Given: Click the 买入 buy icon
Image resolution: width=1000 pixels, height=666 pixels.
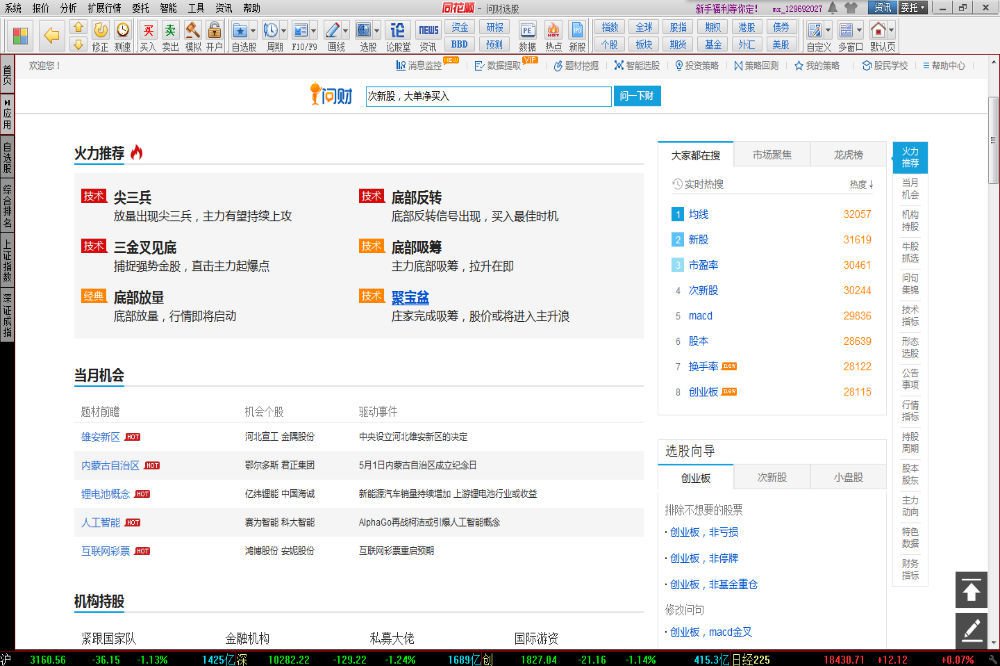Looking at the screenshot, I should pyautogui.click(x=147, y=36).
